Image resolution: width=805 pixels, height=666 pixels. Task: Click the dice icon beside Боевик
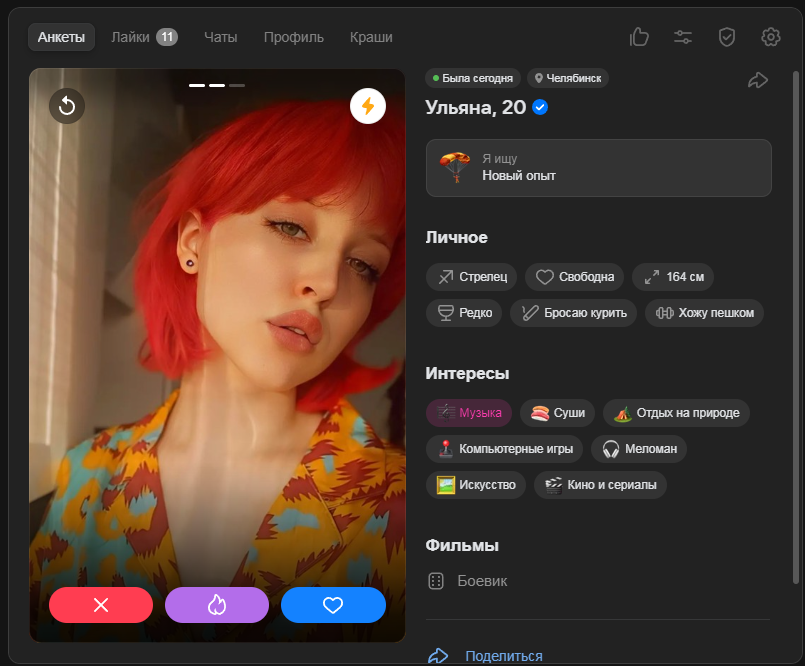436,581
